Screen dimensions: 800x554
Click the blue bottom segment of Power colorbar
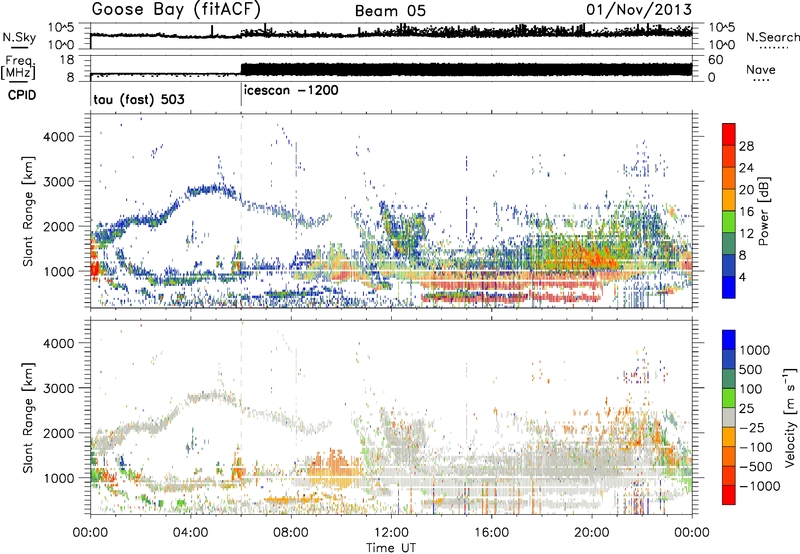pyautogui.click(x=729, y=287)
